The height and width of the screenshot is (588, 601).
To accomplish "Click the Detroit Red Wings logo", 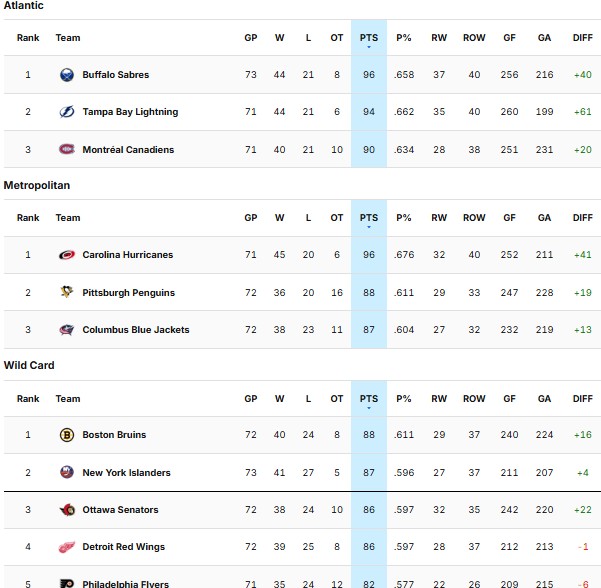I will [x=67, y=547].
